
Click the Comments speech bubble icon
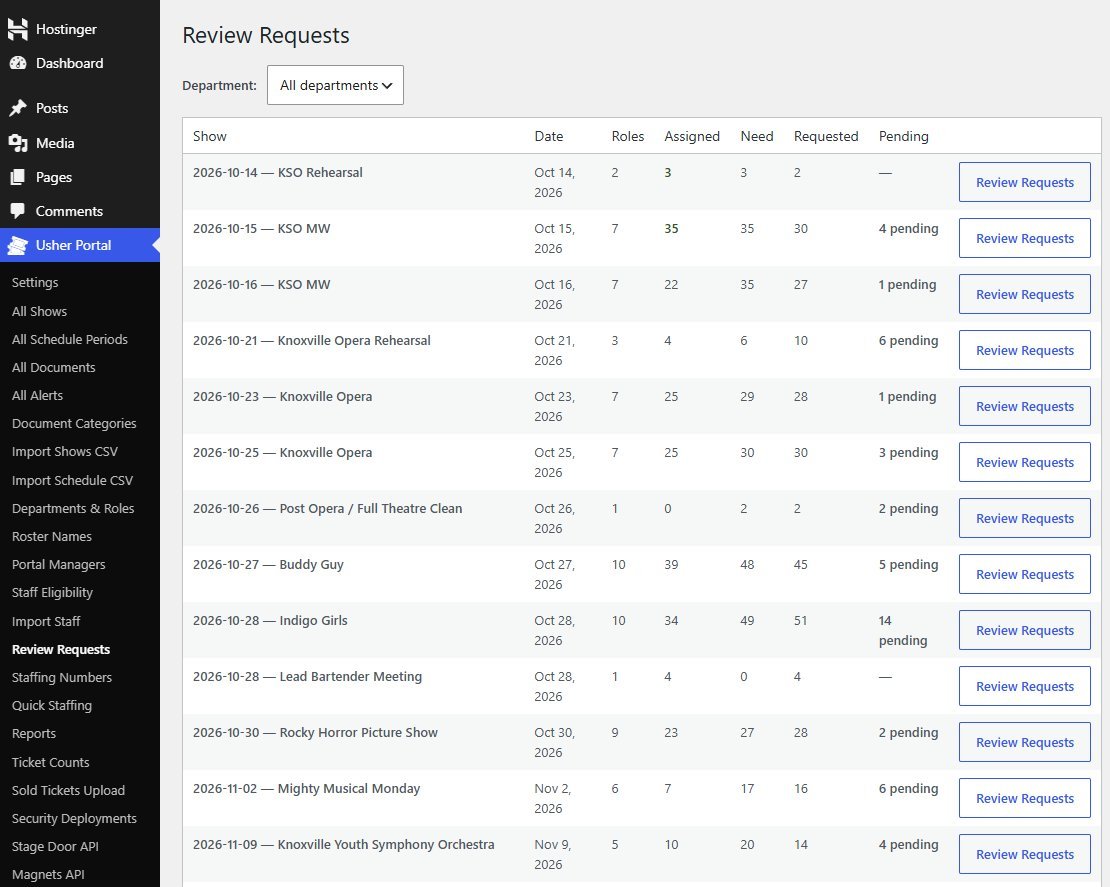[18, 211]
